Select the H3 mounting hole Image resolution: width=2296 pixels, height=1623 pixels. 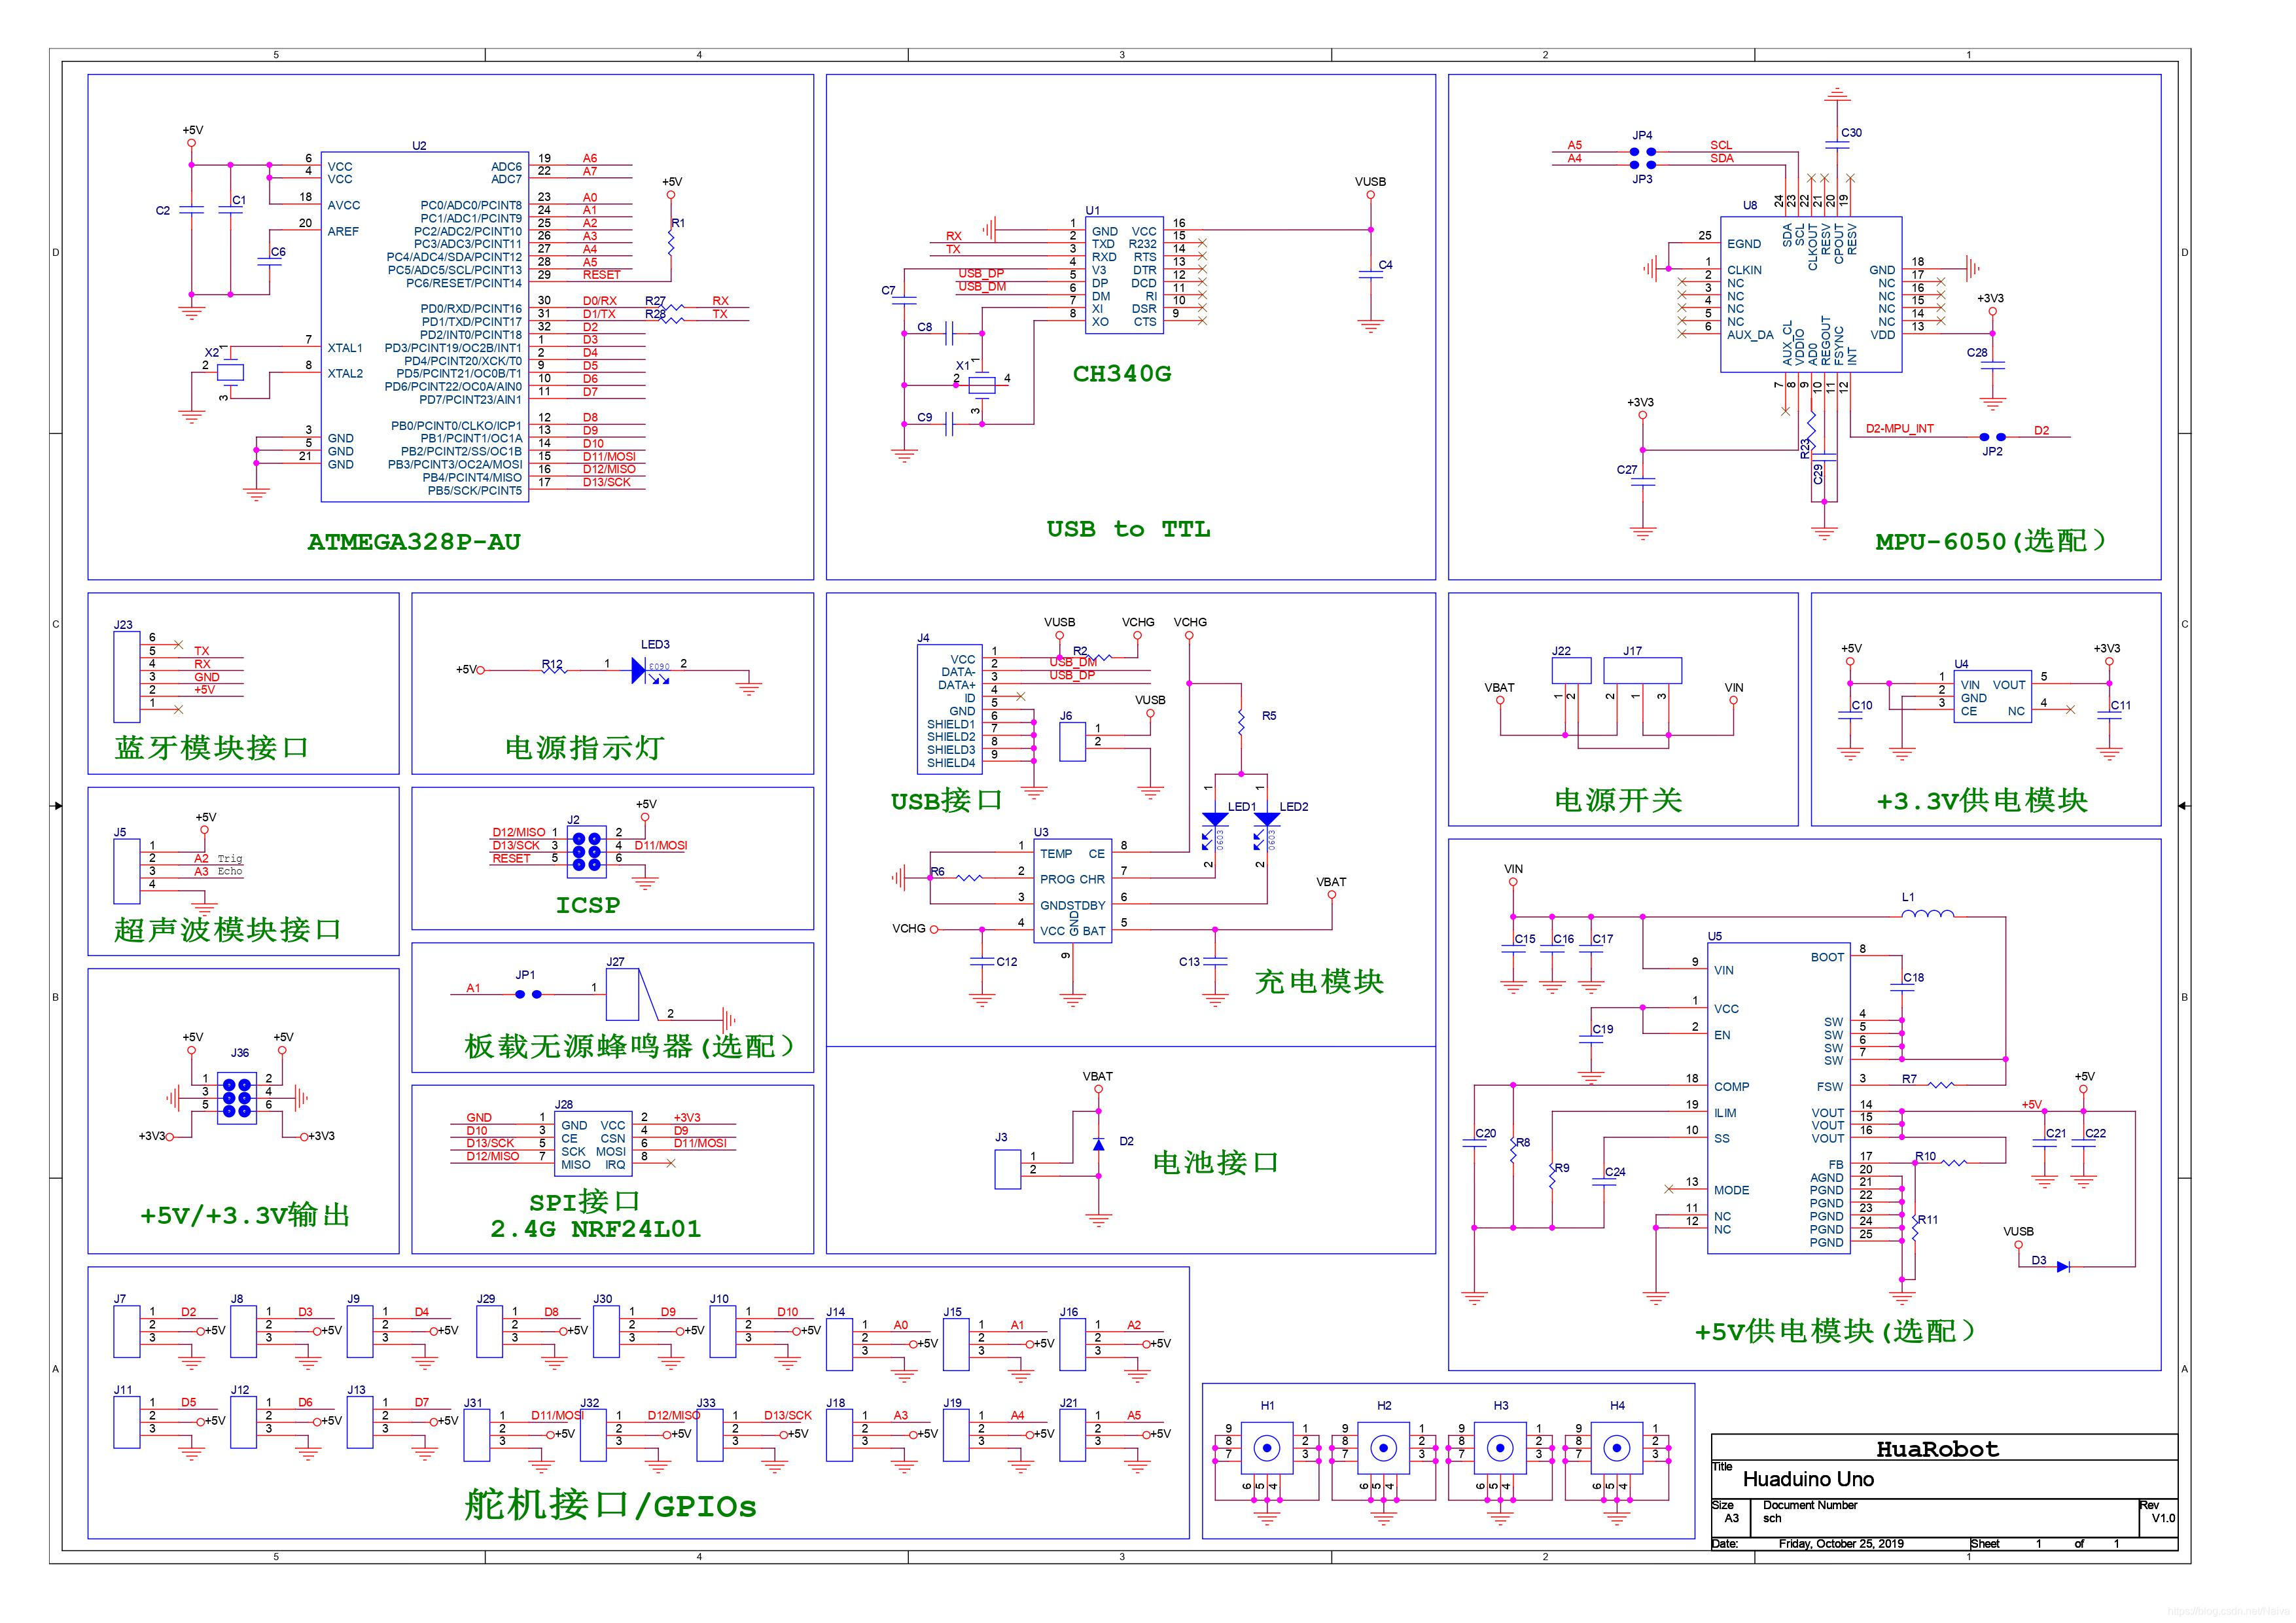tap(1500, 1447)
